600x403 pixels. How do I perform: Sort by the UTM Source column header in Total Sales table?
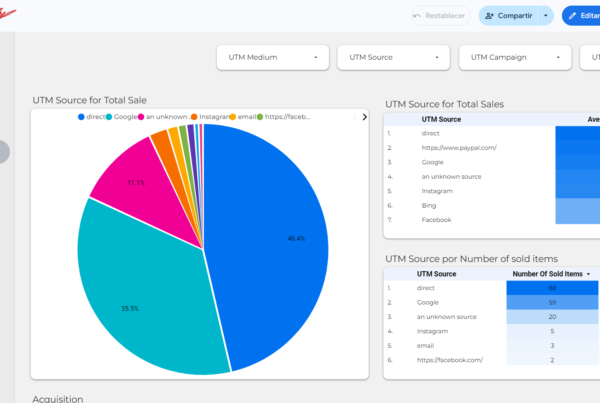pyautogui.click(x=441, y=119)
